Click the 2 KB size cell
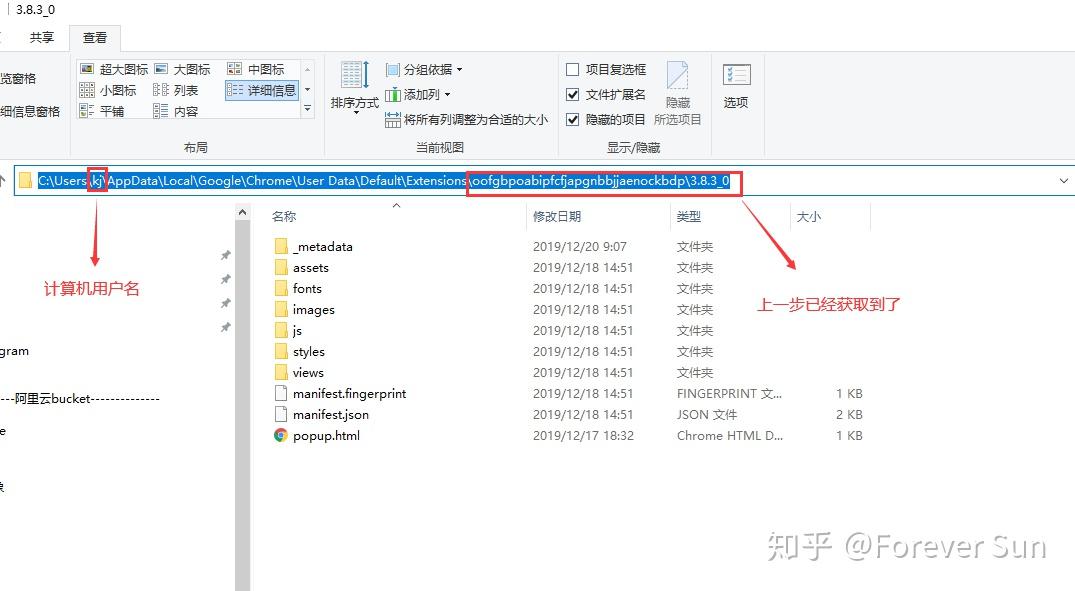1075x591 pixels. tap(849, 414)
